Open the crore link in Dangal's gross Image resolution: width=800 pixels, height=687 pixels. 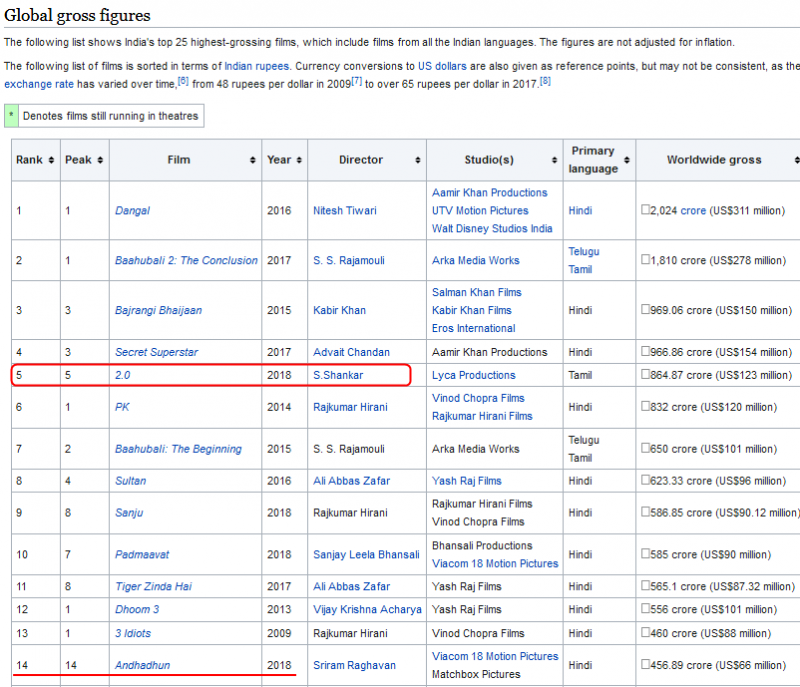point(693,211)
